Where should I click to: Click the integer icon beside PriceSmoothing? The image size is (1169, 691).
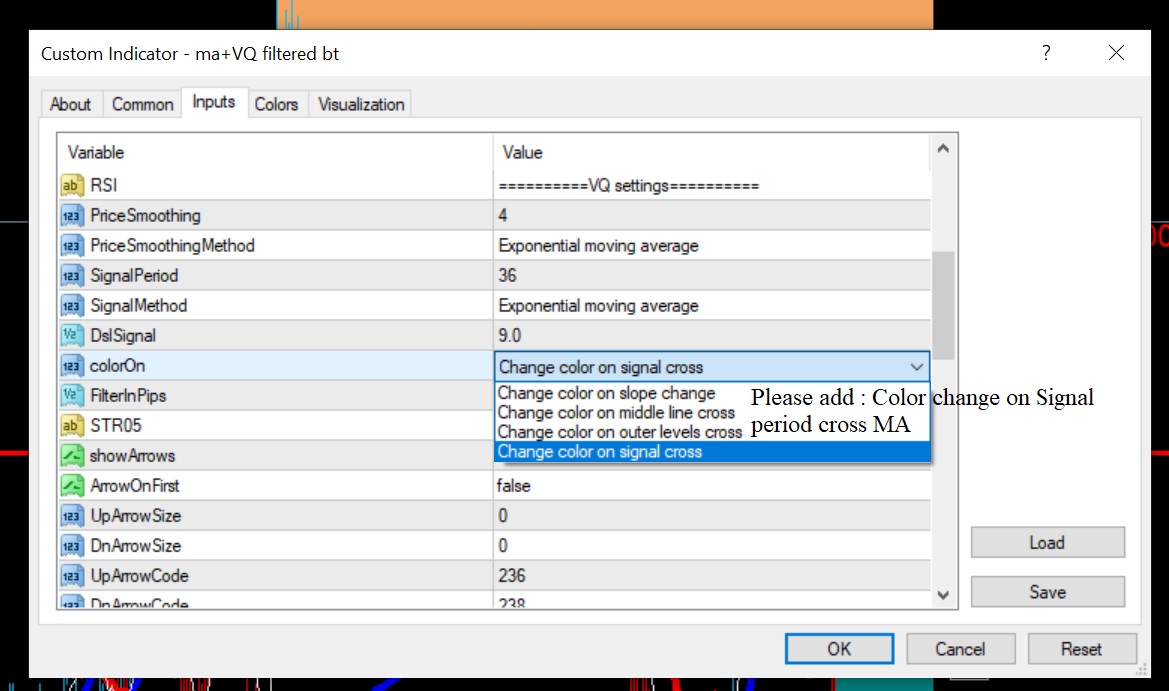[72, 215]
